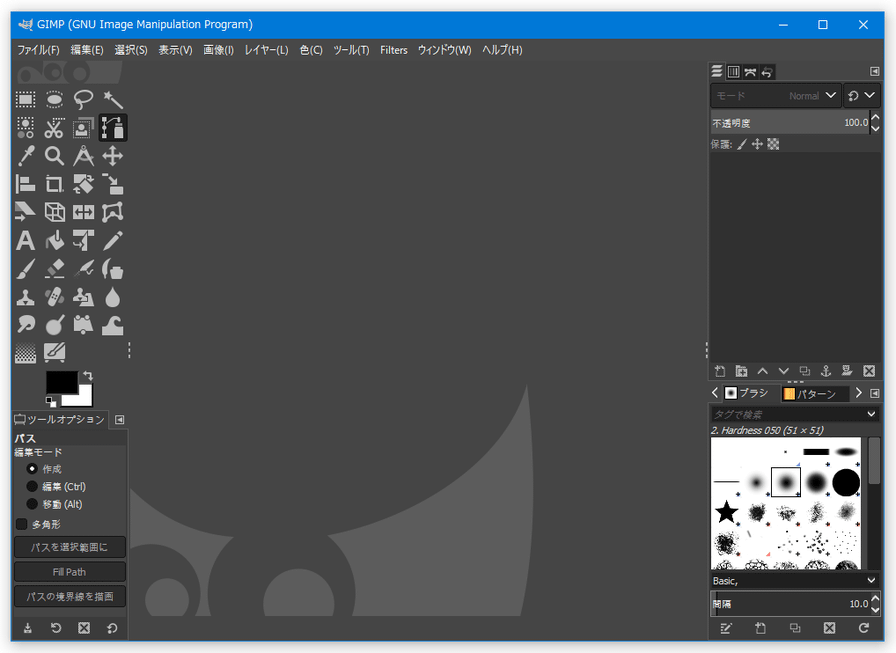Select the Color Picker eyedropper tool
The image size is (896, 653).
(x=25, y=156)
